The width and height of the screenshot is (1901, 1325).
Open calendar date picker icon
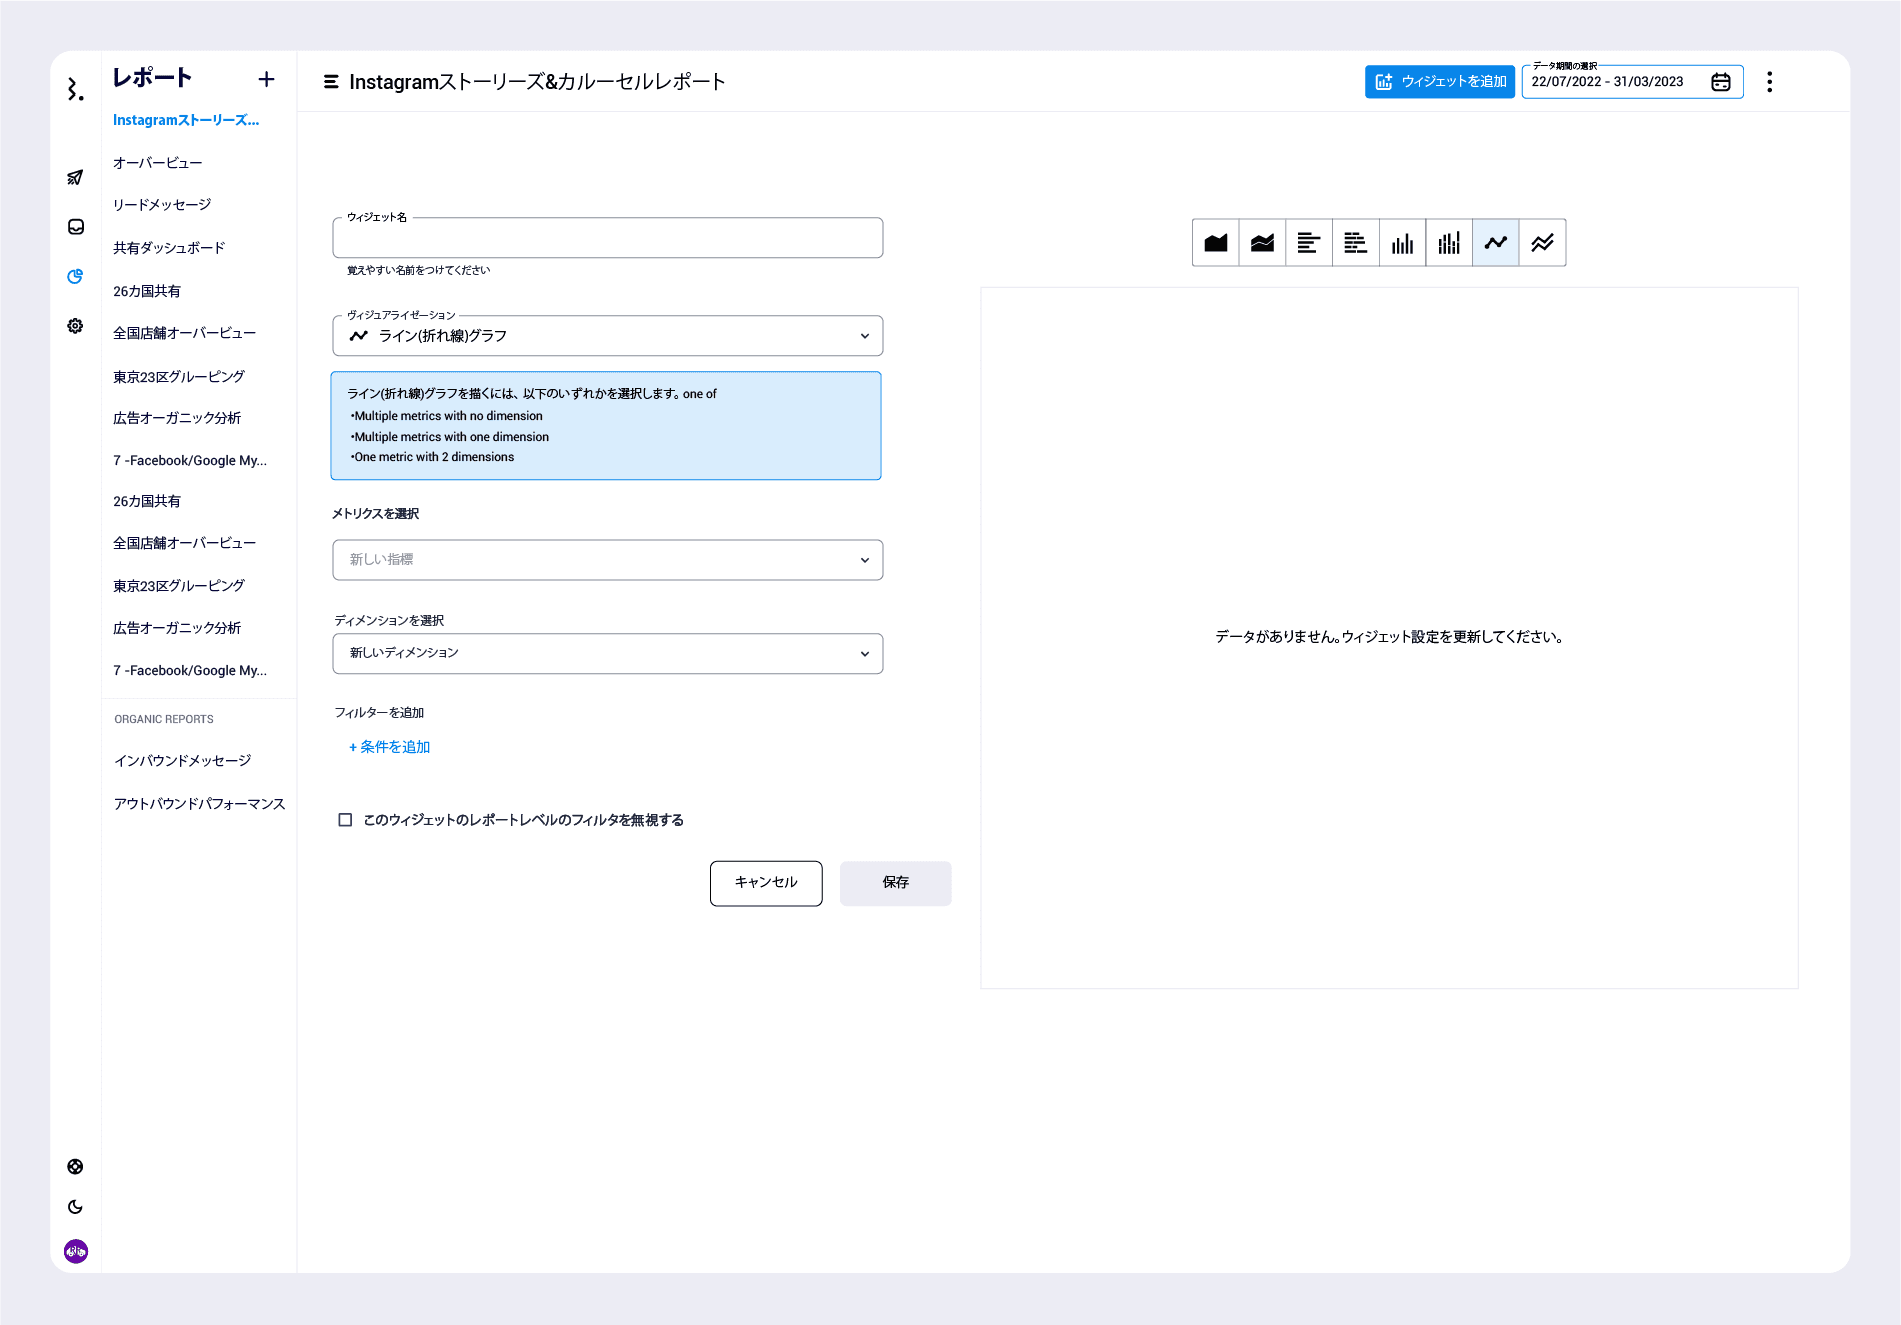coord(1720,82)
